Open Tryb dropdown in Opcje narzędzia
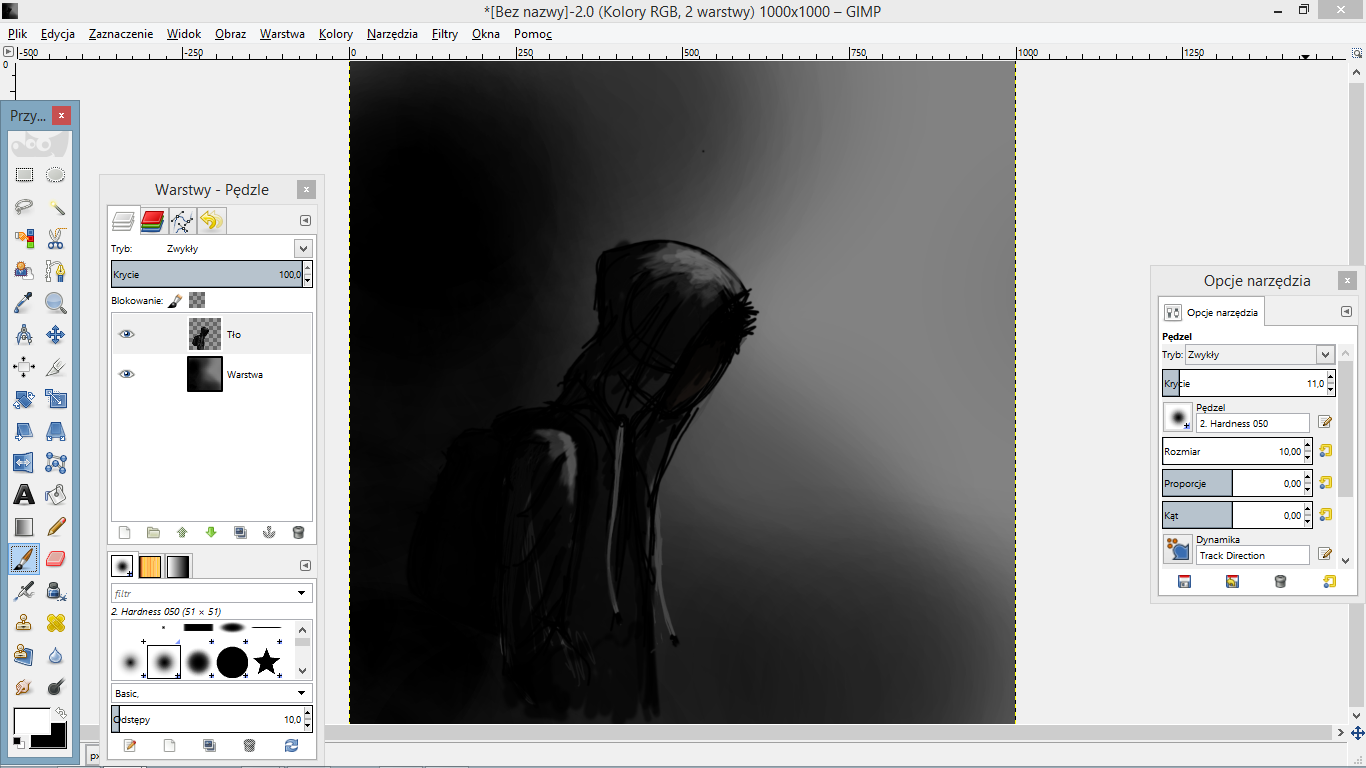Screen dimensions: 1366x768 (1325, 355)
